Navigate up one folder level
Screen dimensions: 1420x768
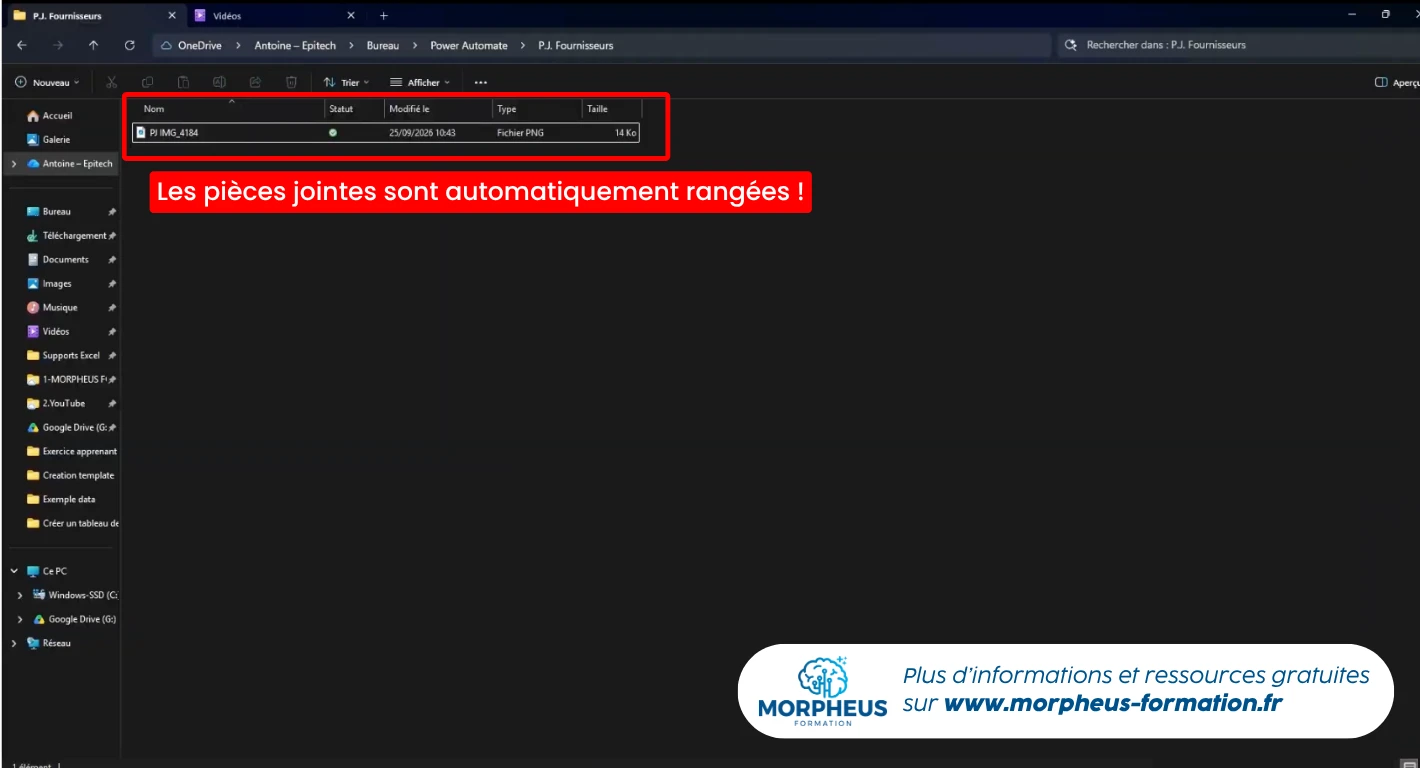coord(93,45)
